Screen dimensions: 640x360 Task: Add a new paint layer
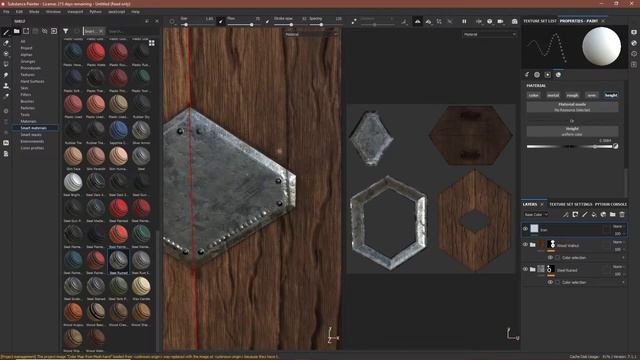pos(584,214)
